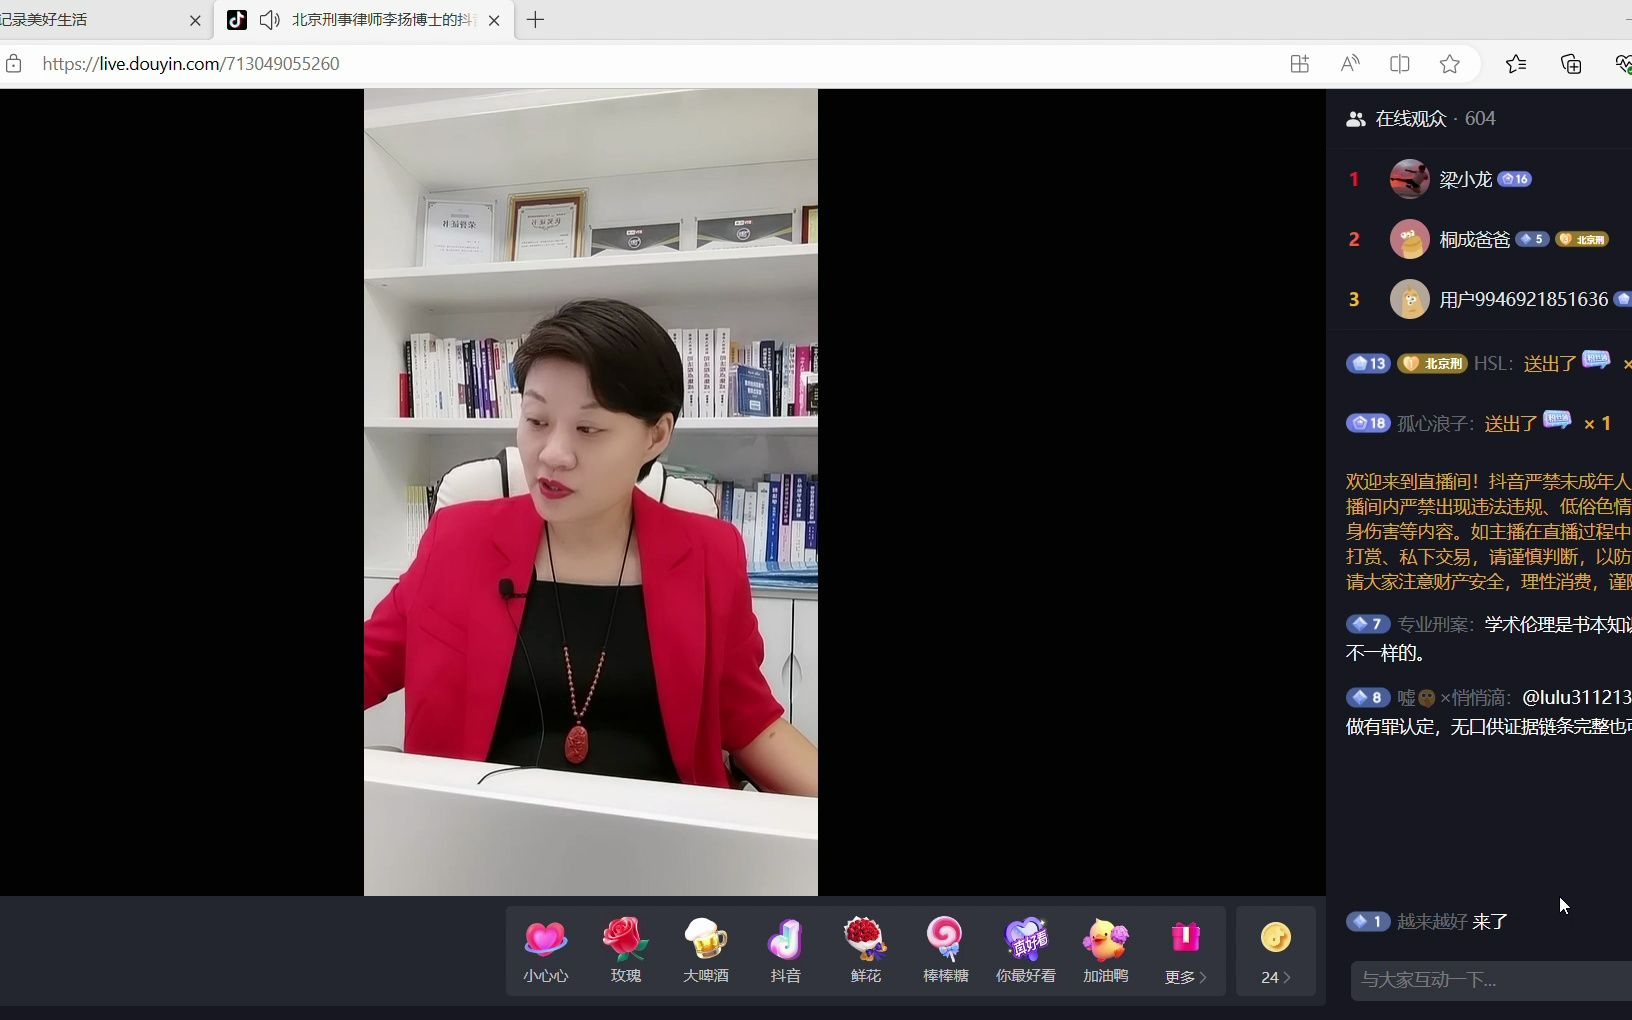Image resolution: width=1632 pixels, height=1020 pixels.
Task: Click level 7 badge of 专业刑案
Action: 1368,625
